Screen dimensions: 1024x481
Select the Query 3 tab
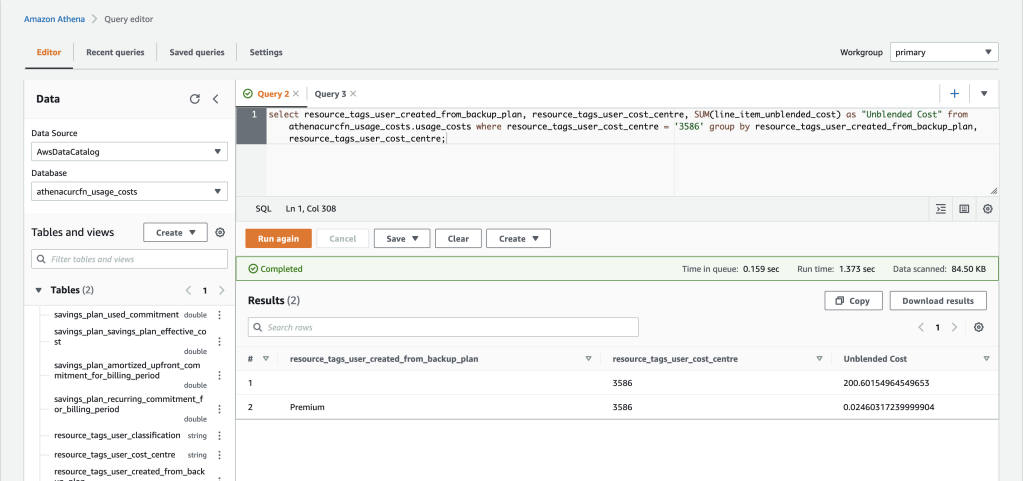[330, 94]
